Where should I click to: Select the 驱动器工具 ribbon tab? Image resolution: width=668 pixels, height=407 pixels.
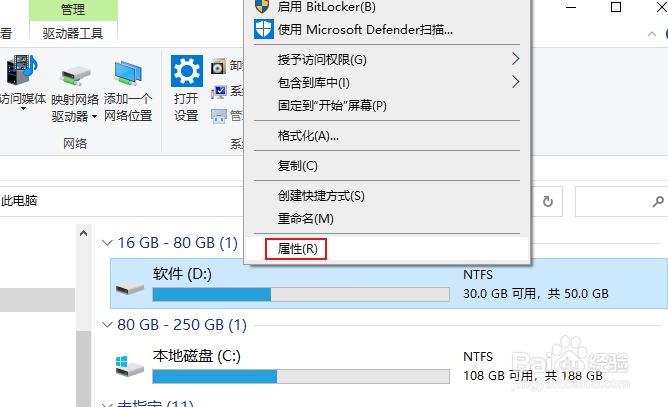point(73,33)
